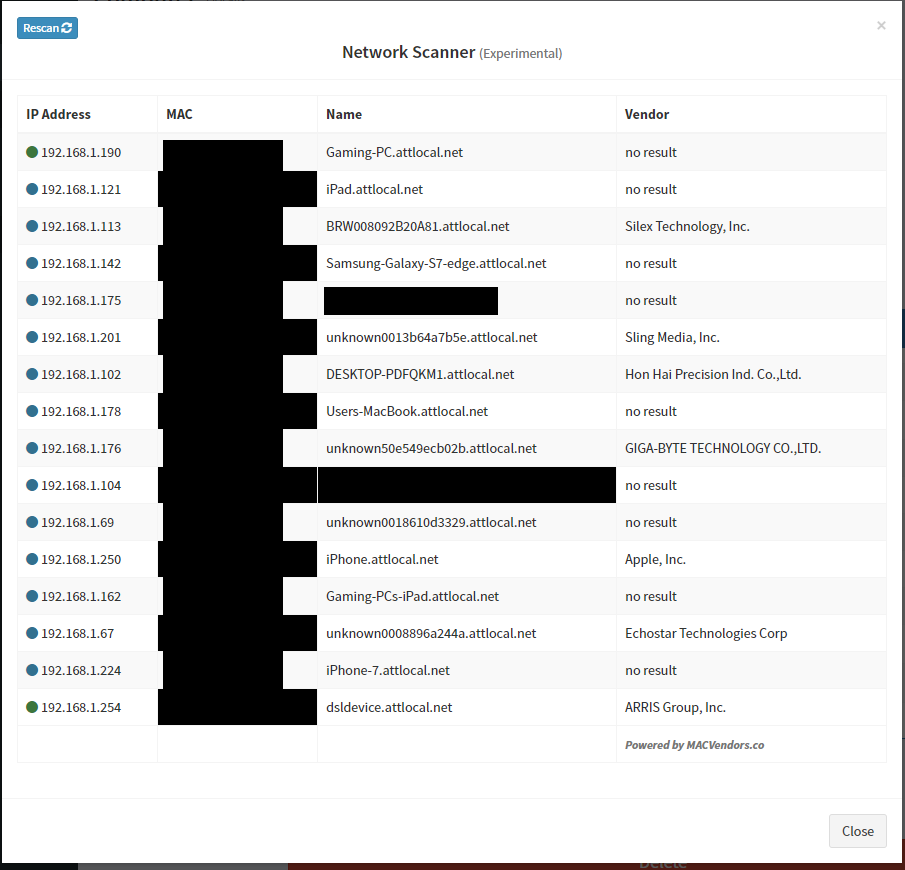Click status dot beside 192.168.1.250
The image size is (905, 870).
click(32, 559)
